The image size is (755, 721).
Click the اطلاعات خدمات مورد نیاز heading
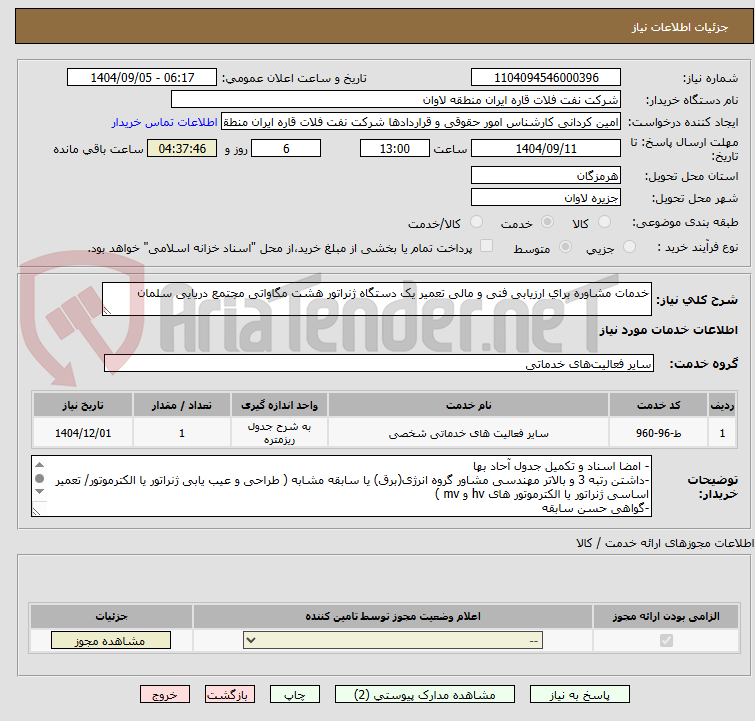(x=668, y=330)
